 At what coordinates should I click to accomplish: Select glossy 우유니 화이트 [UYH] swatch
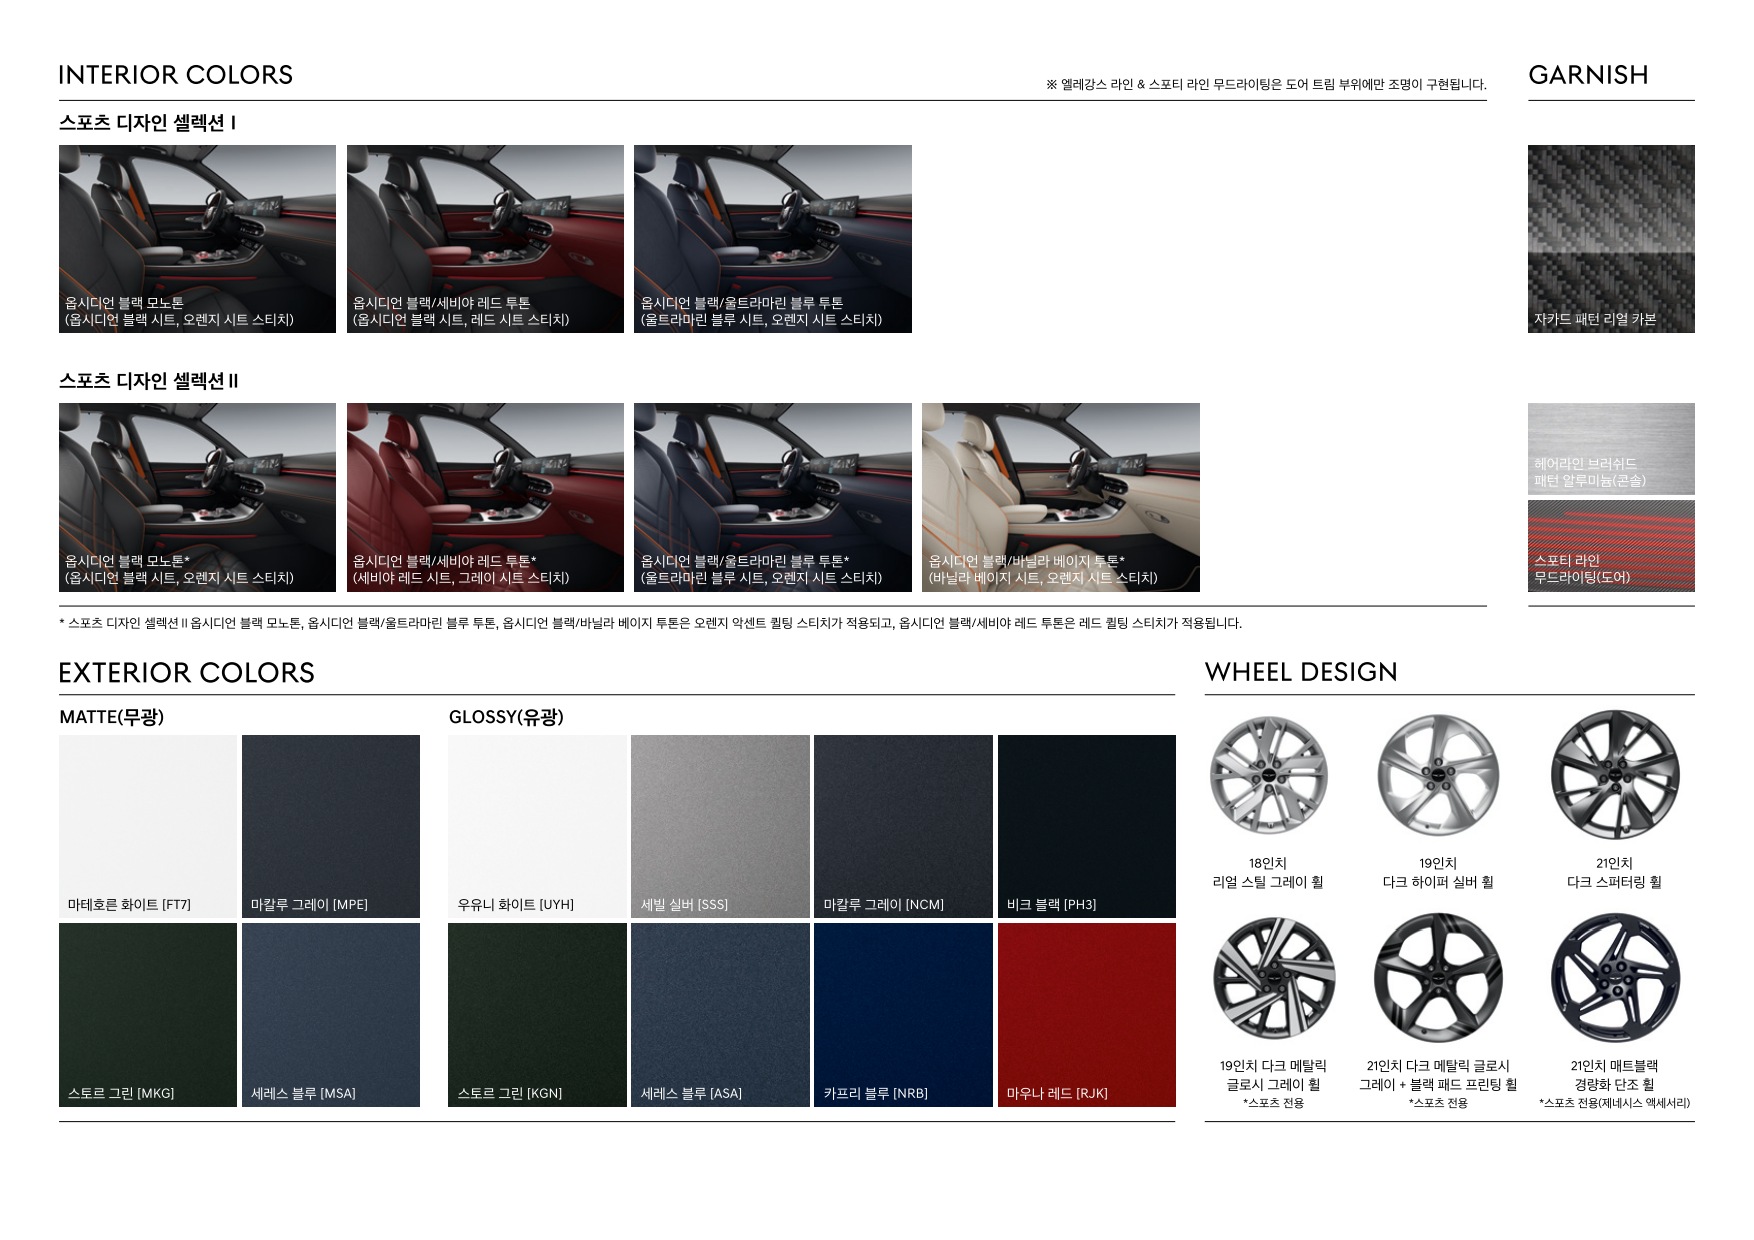click(537, 826)
